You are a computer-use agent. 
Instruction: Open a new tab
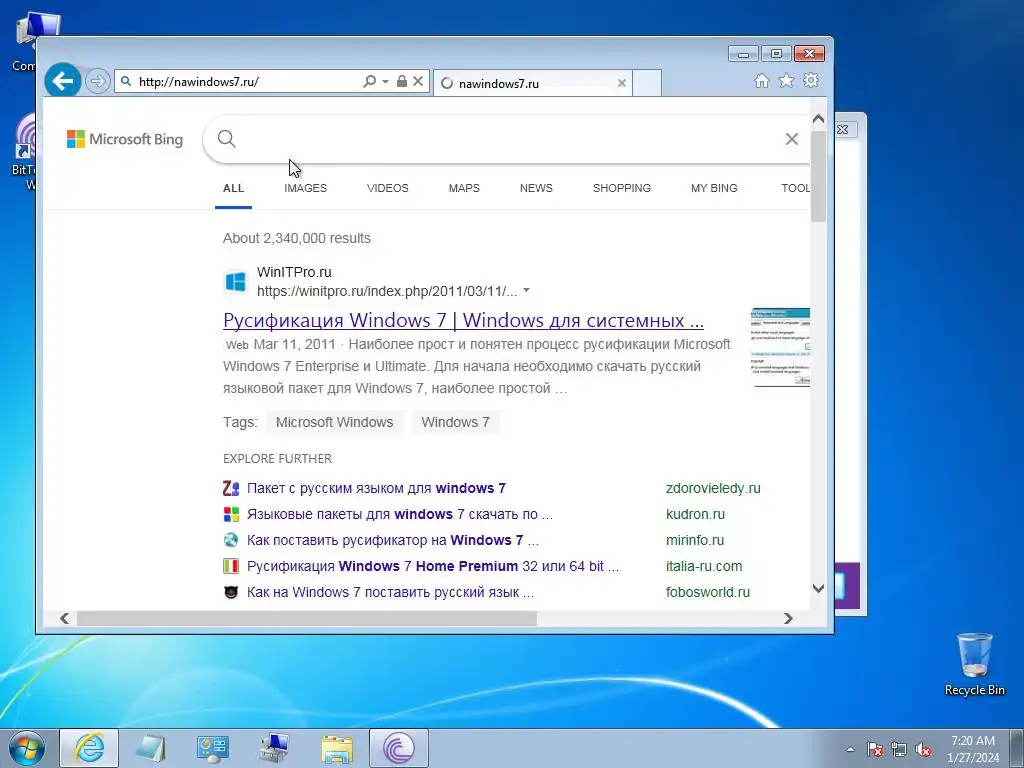647,83
